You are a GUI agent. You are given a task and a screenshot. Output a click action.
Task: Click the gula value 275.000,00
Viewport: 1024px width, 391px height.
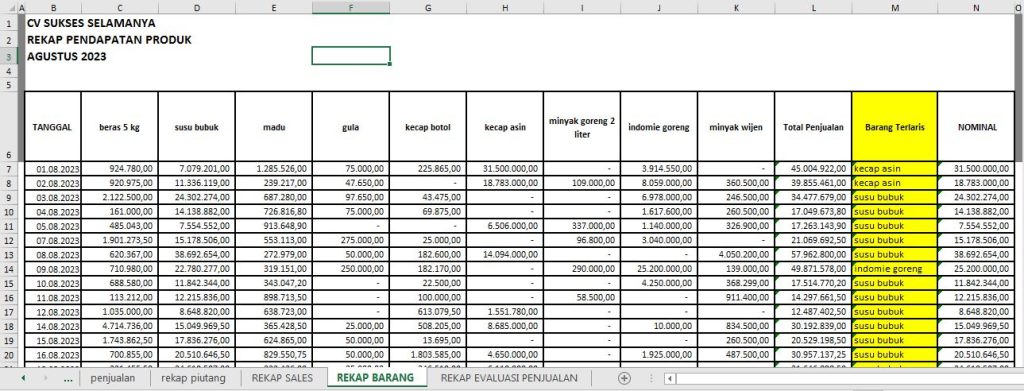pos(351,240)
